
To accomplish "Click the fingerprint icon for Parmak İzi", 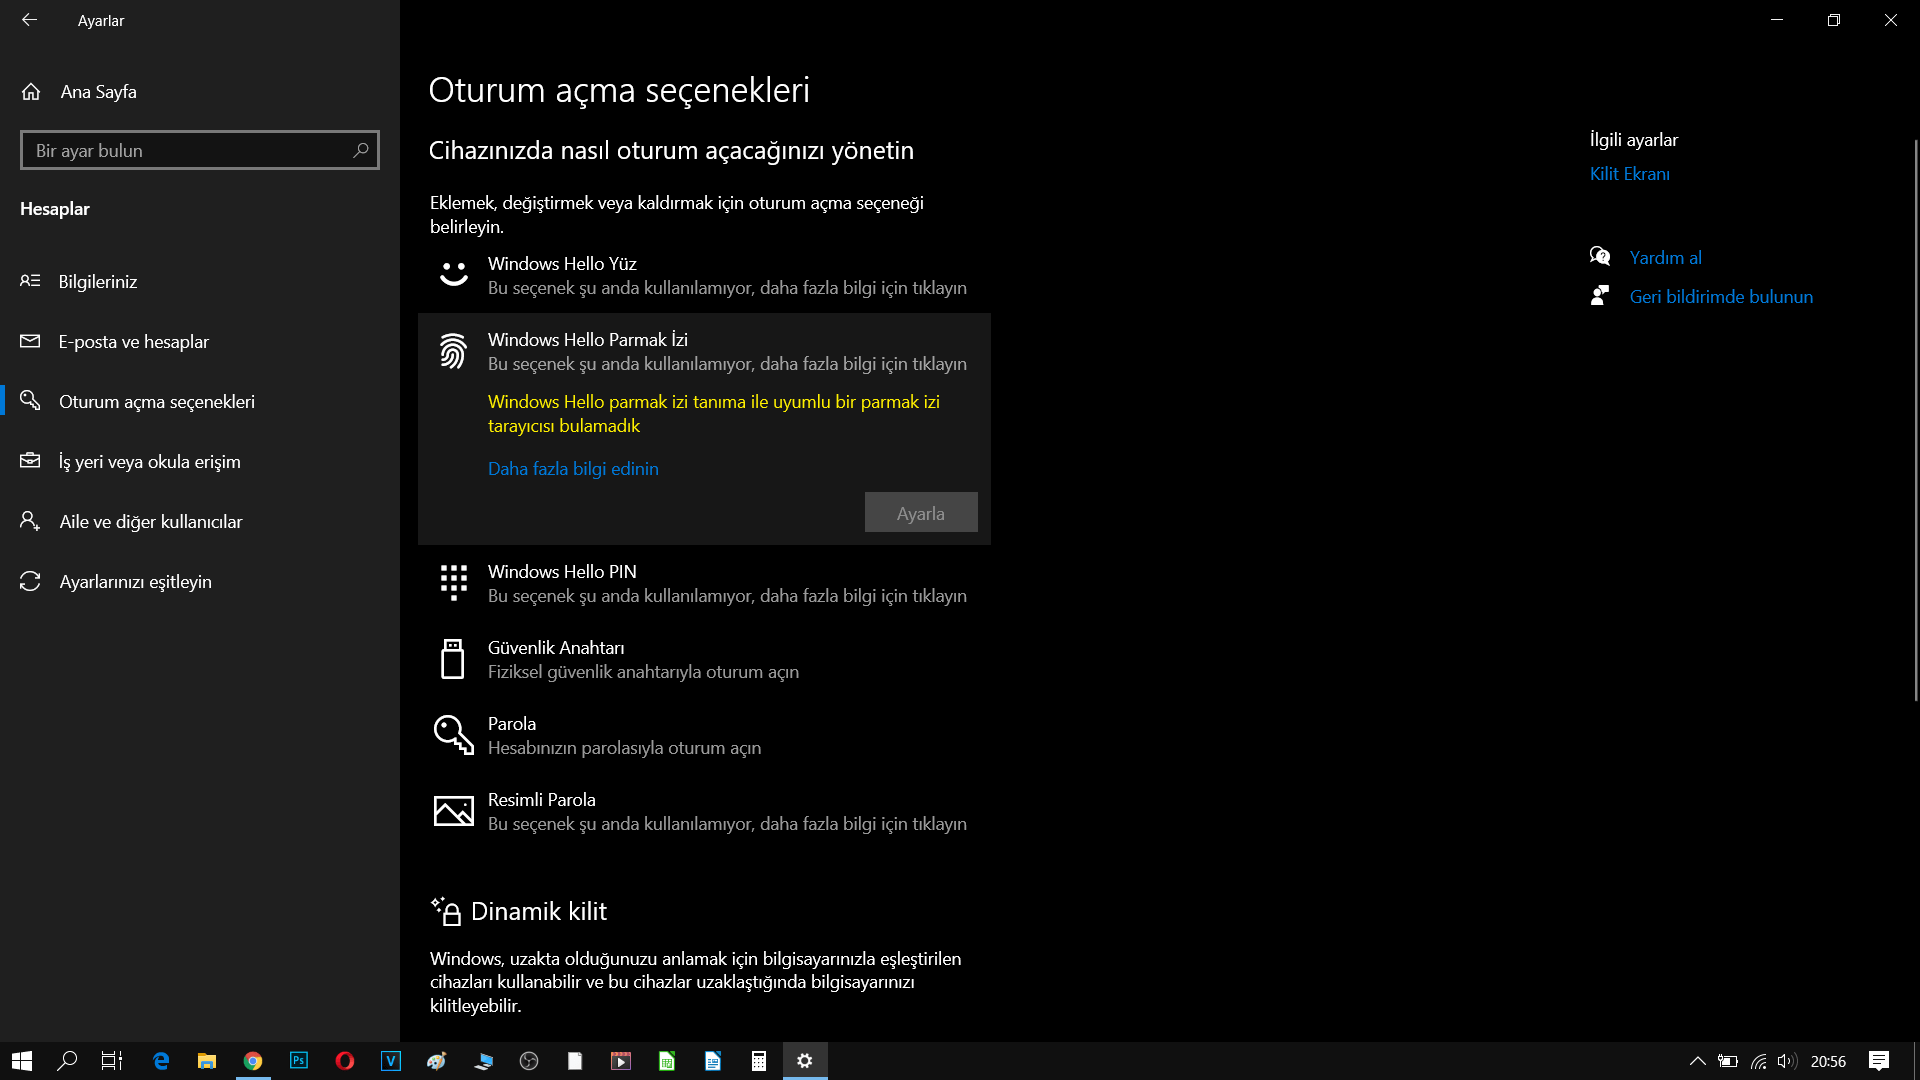I will pyautogui.click(x=453, y=351).
